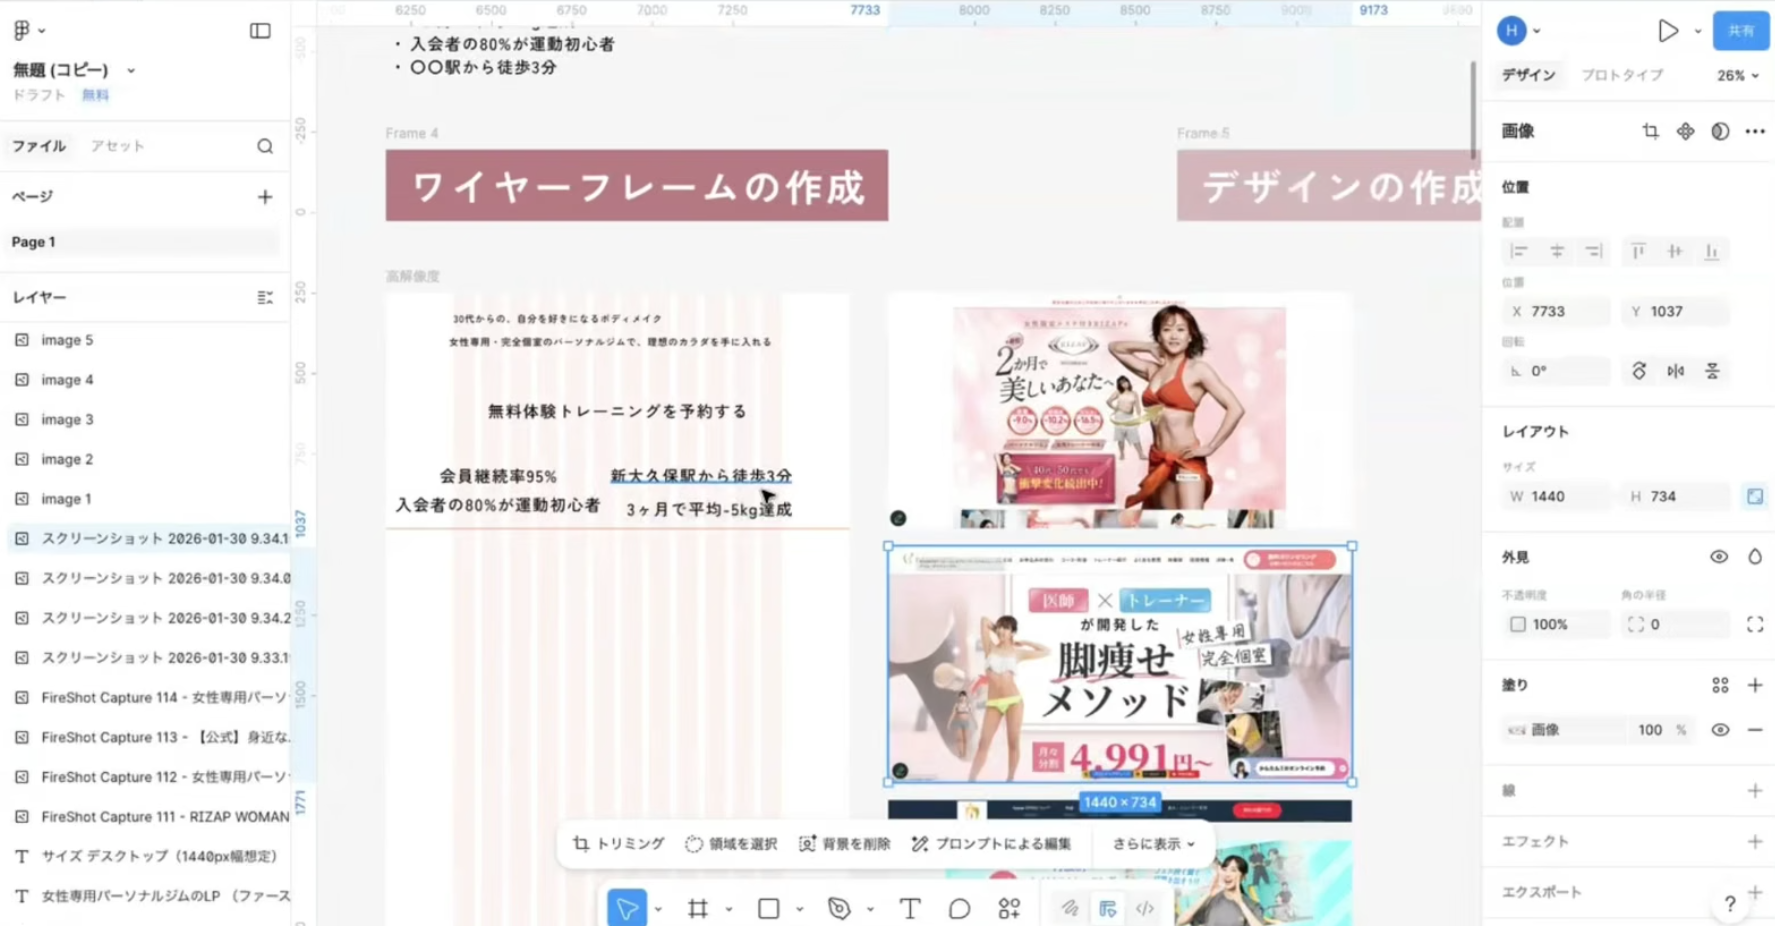Click the Present play icon
The width and height of the screenshot is (1775, 926).
pos(1667,31)
